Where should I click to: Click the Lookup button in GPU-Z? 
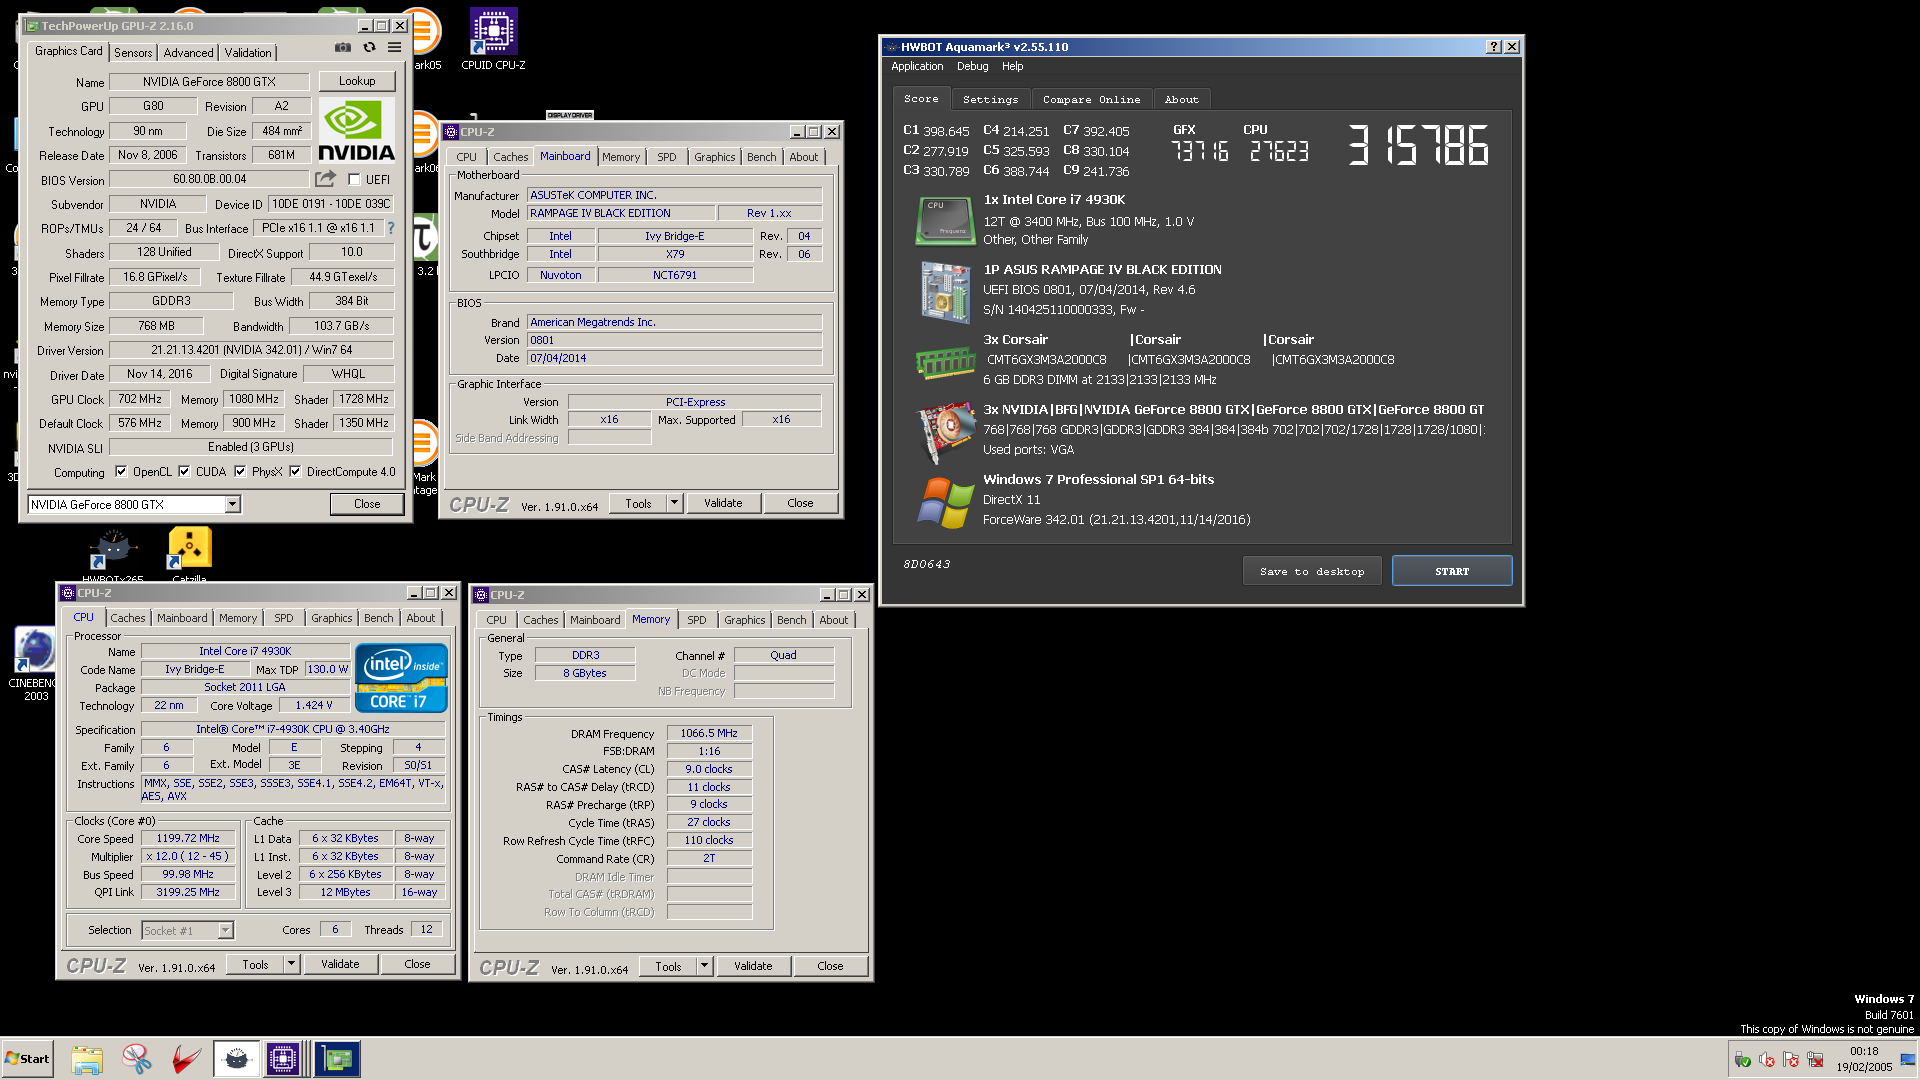click(x=357, y=81)
